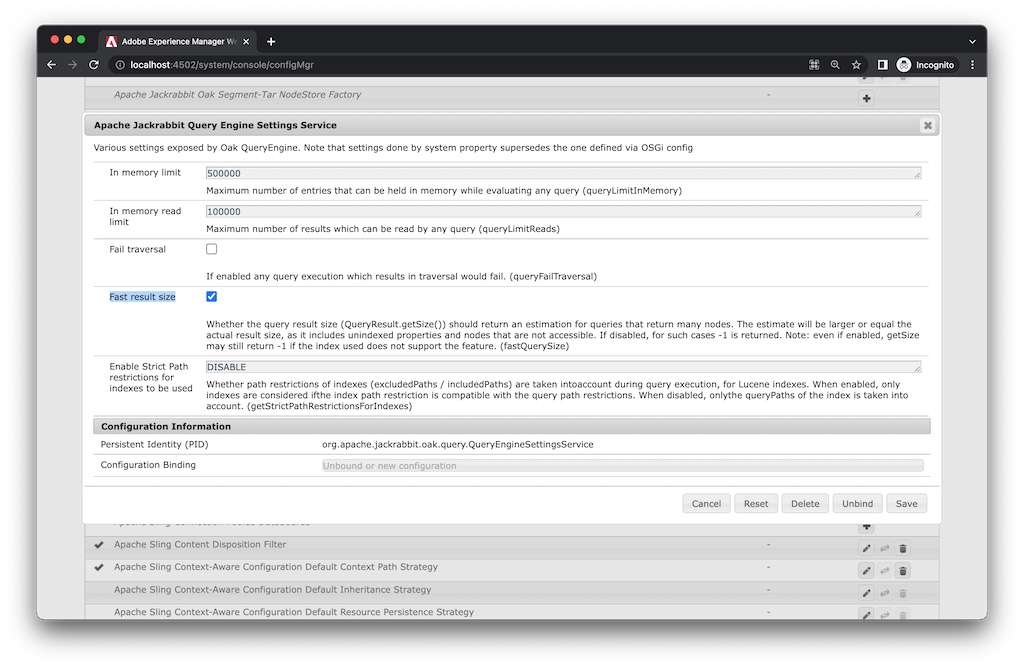Toggle the browser side panel
The image size is (1024, 668).
882,65
